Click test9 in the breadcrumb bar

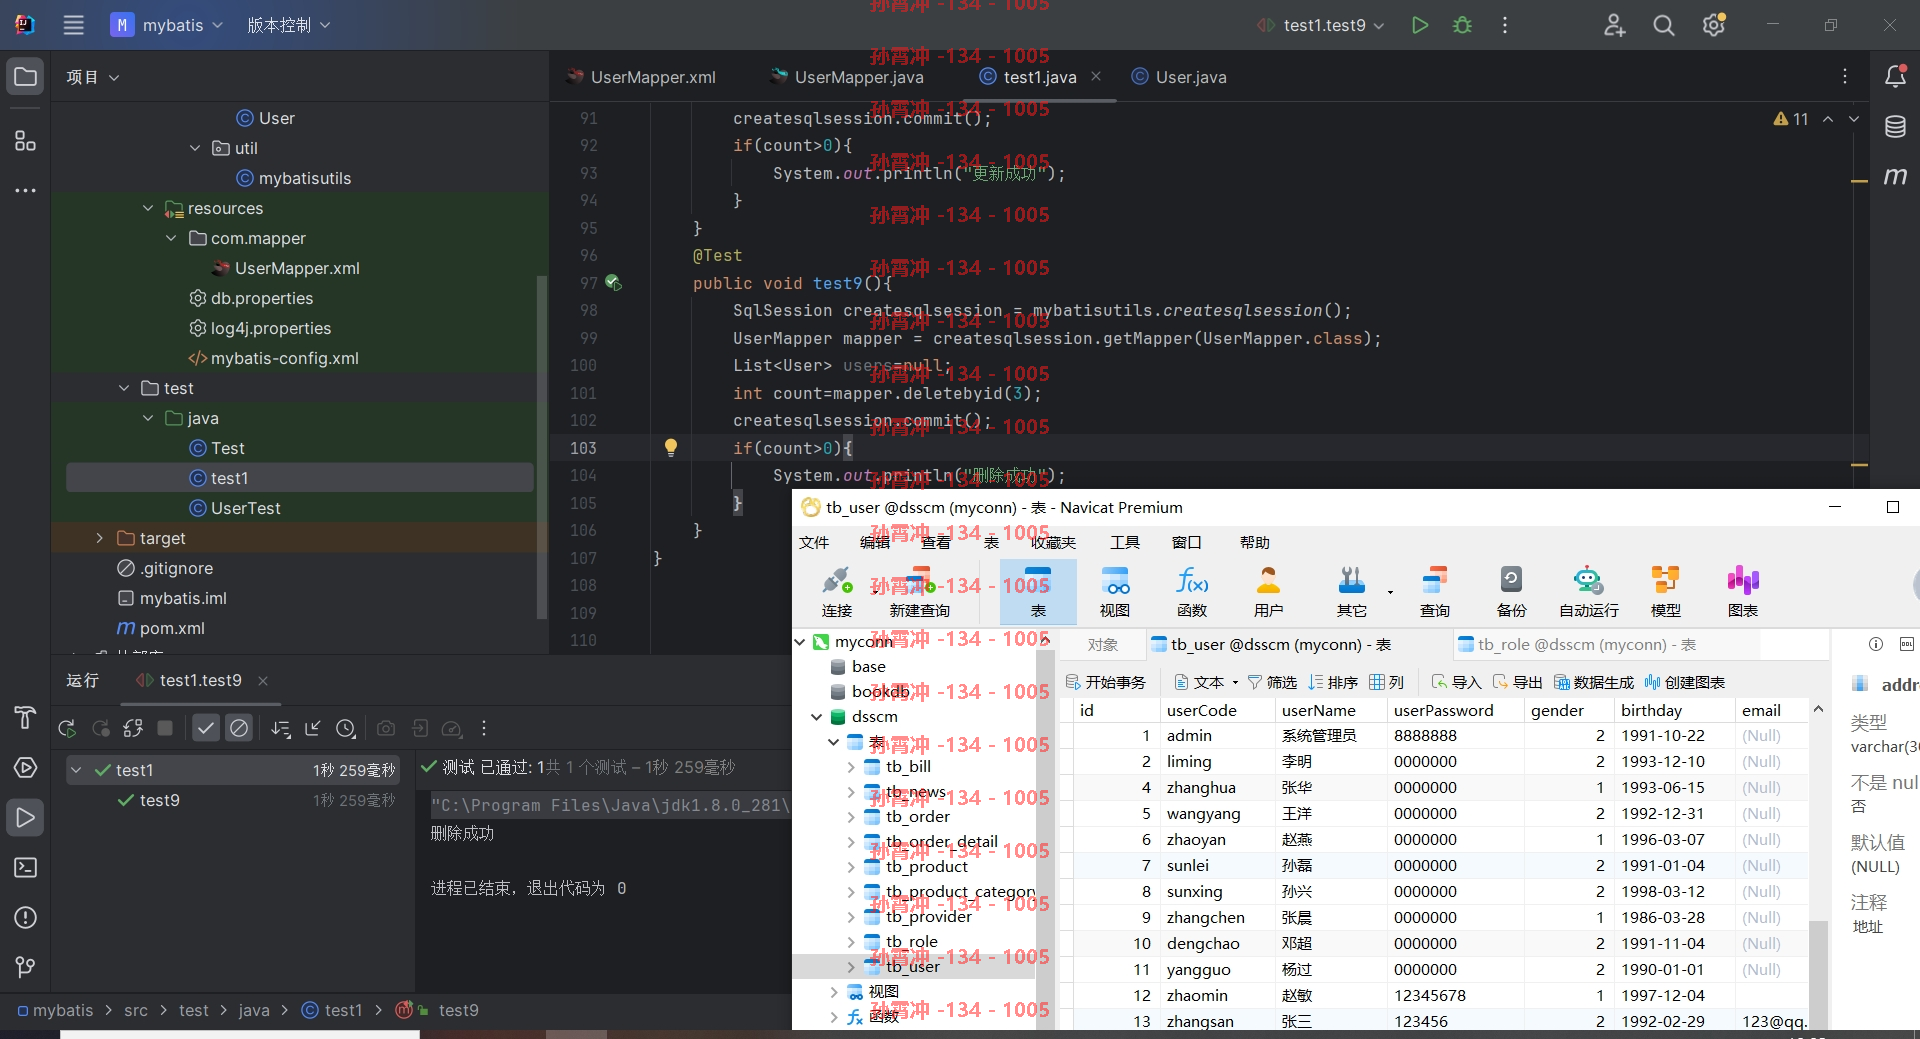[458, 1010]
